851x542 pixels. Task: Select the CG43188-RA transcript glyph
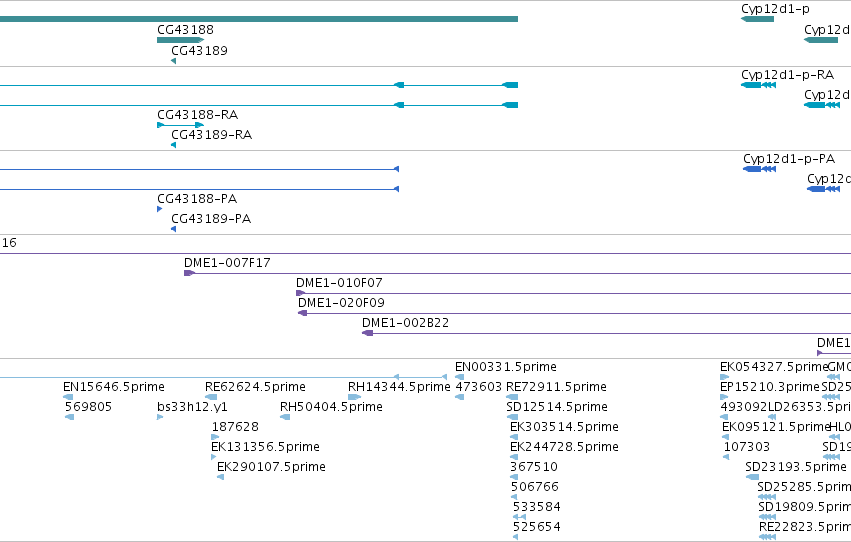(x=180, y=125)
